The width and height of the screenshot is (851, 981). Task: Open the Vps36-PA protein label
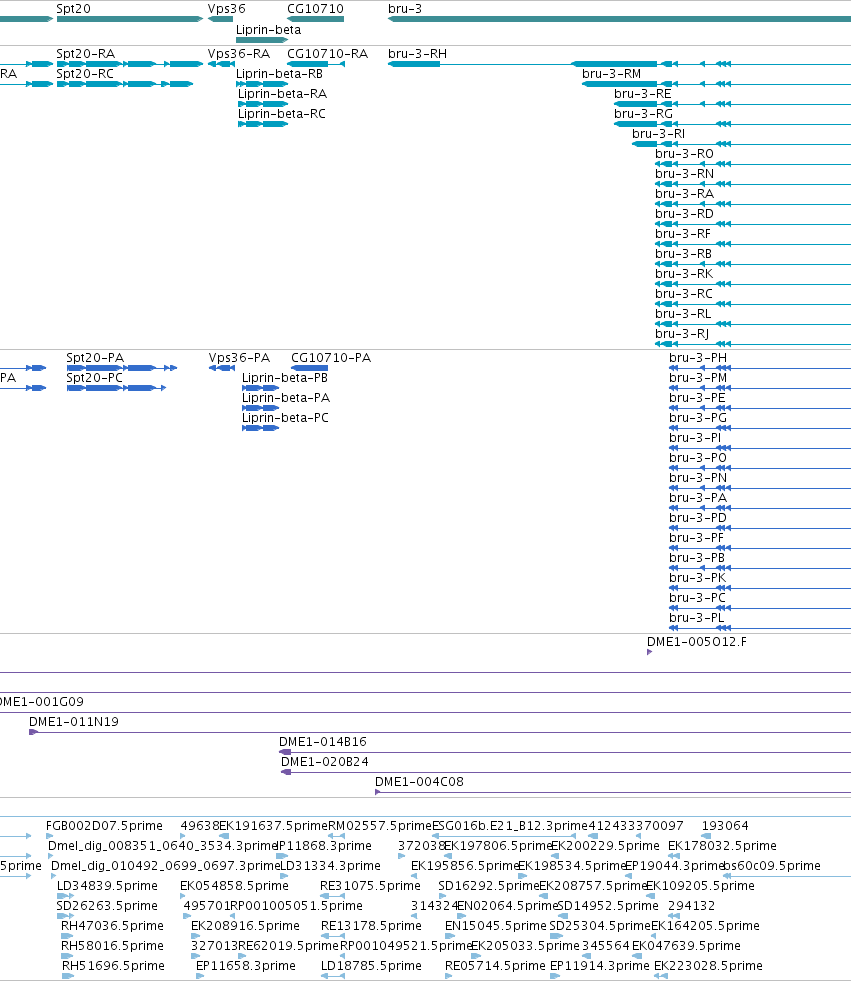tap(240, 358)
